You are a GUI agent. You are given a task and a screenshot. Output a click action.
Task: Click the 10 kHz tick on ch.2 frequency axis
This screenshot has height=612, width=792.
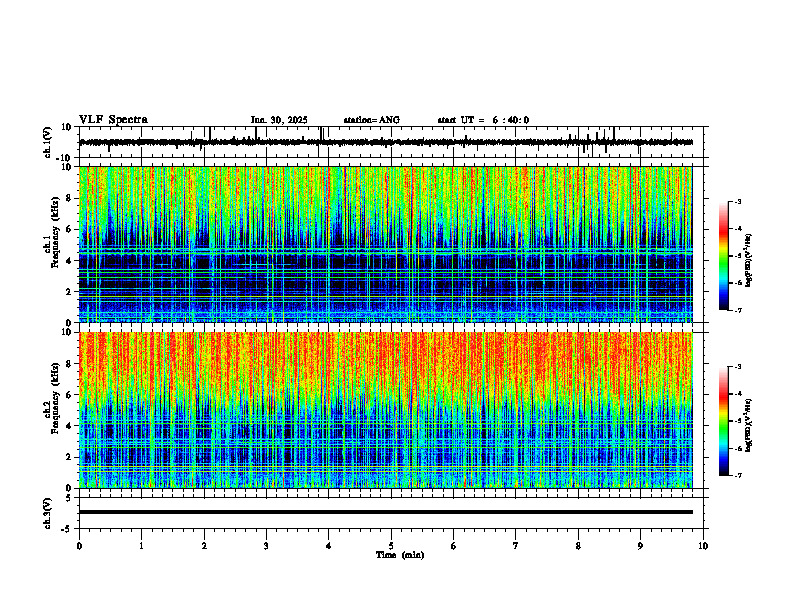(67, 332)
